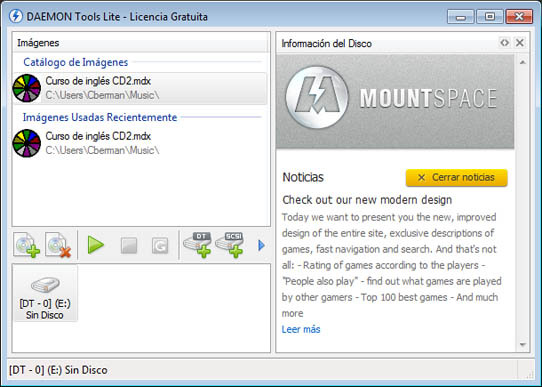Click the Remount refresh icon
Screen dimensions: 542x387
[160, 245]
